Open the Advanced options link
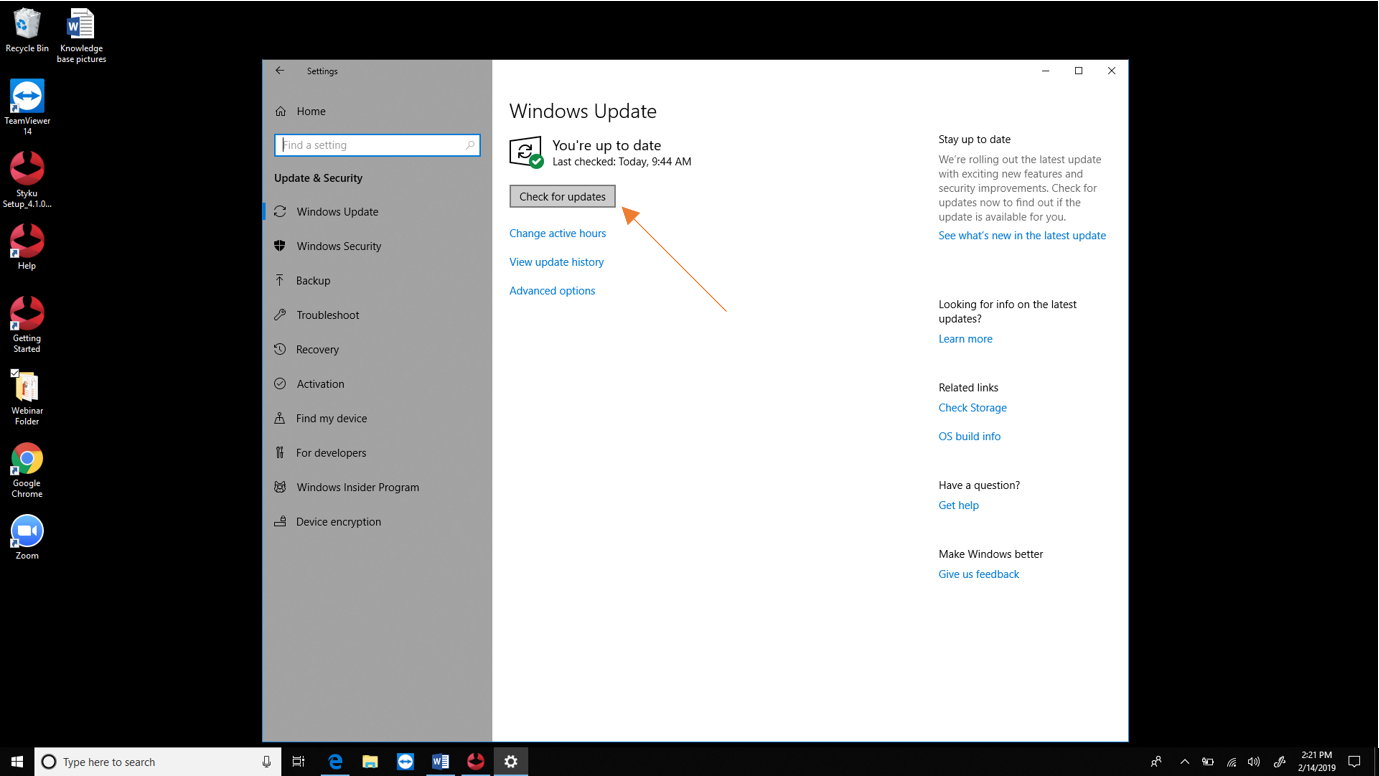 (x=552, y=291)
